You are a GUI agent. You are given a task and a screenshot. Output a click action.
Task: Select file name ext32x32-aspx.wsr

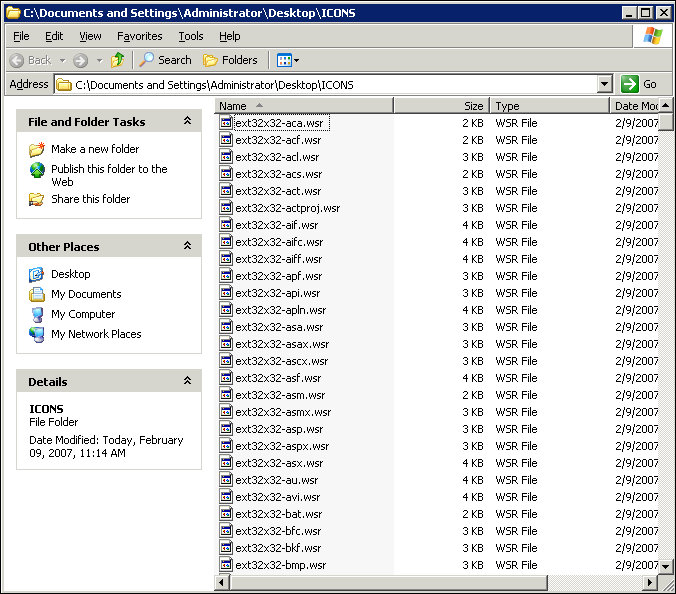point(282,446)
